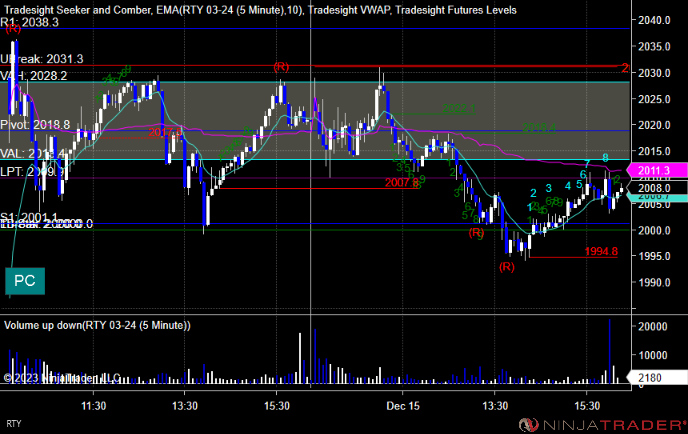This screenshot has width=688, height=434.
Task: Click the Volume up down panel label
Action: [x=97, y=325]
